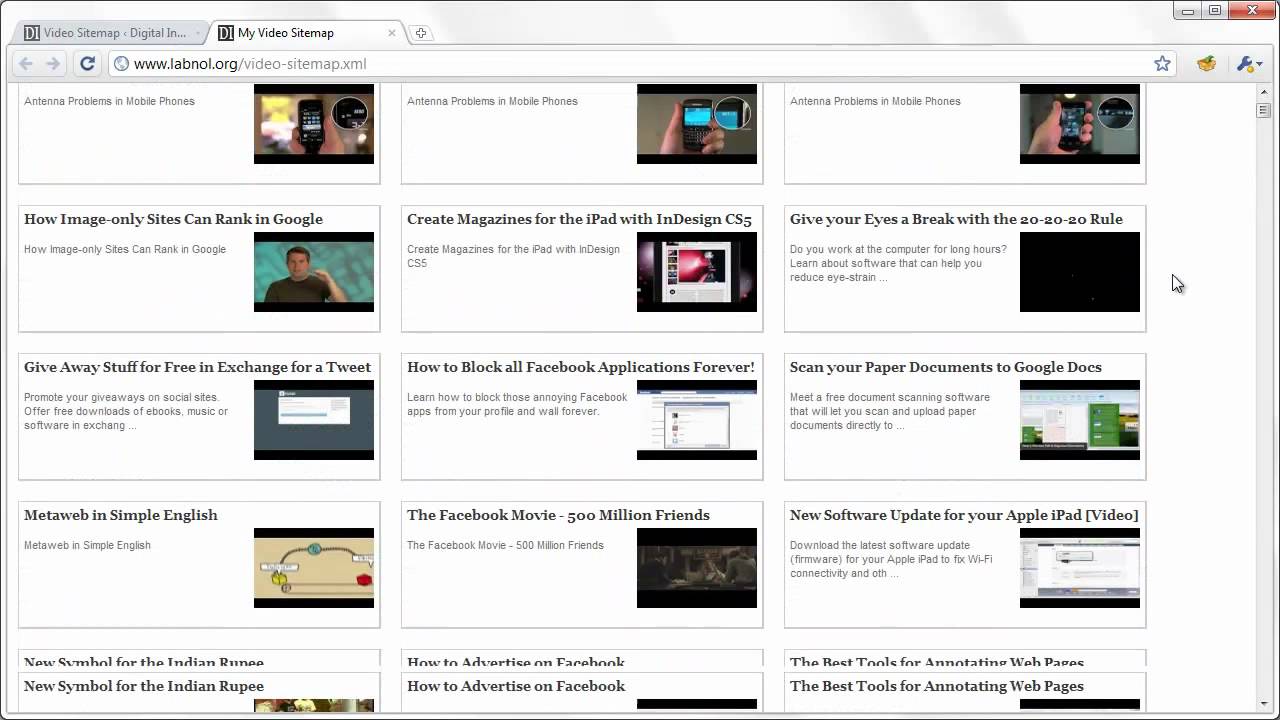This screenshot has height=720, width=1280.
Task: Click thumbnail for Create Magazines for the iPad
Action: point(697,272)
